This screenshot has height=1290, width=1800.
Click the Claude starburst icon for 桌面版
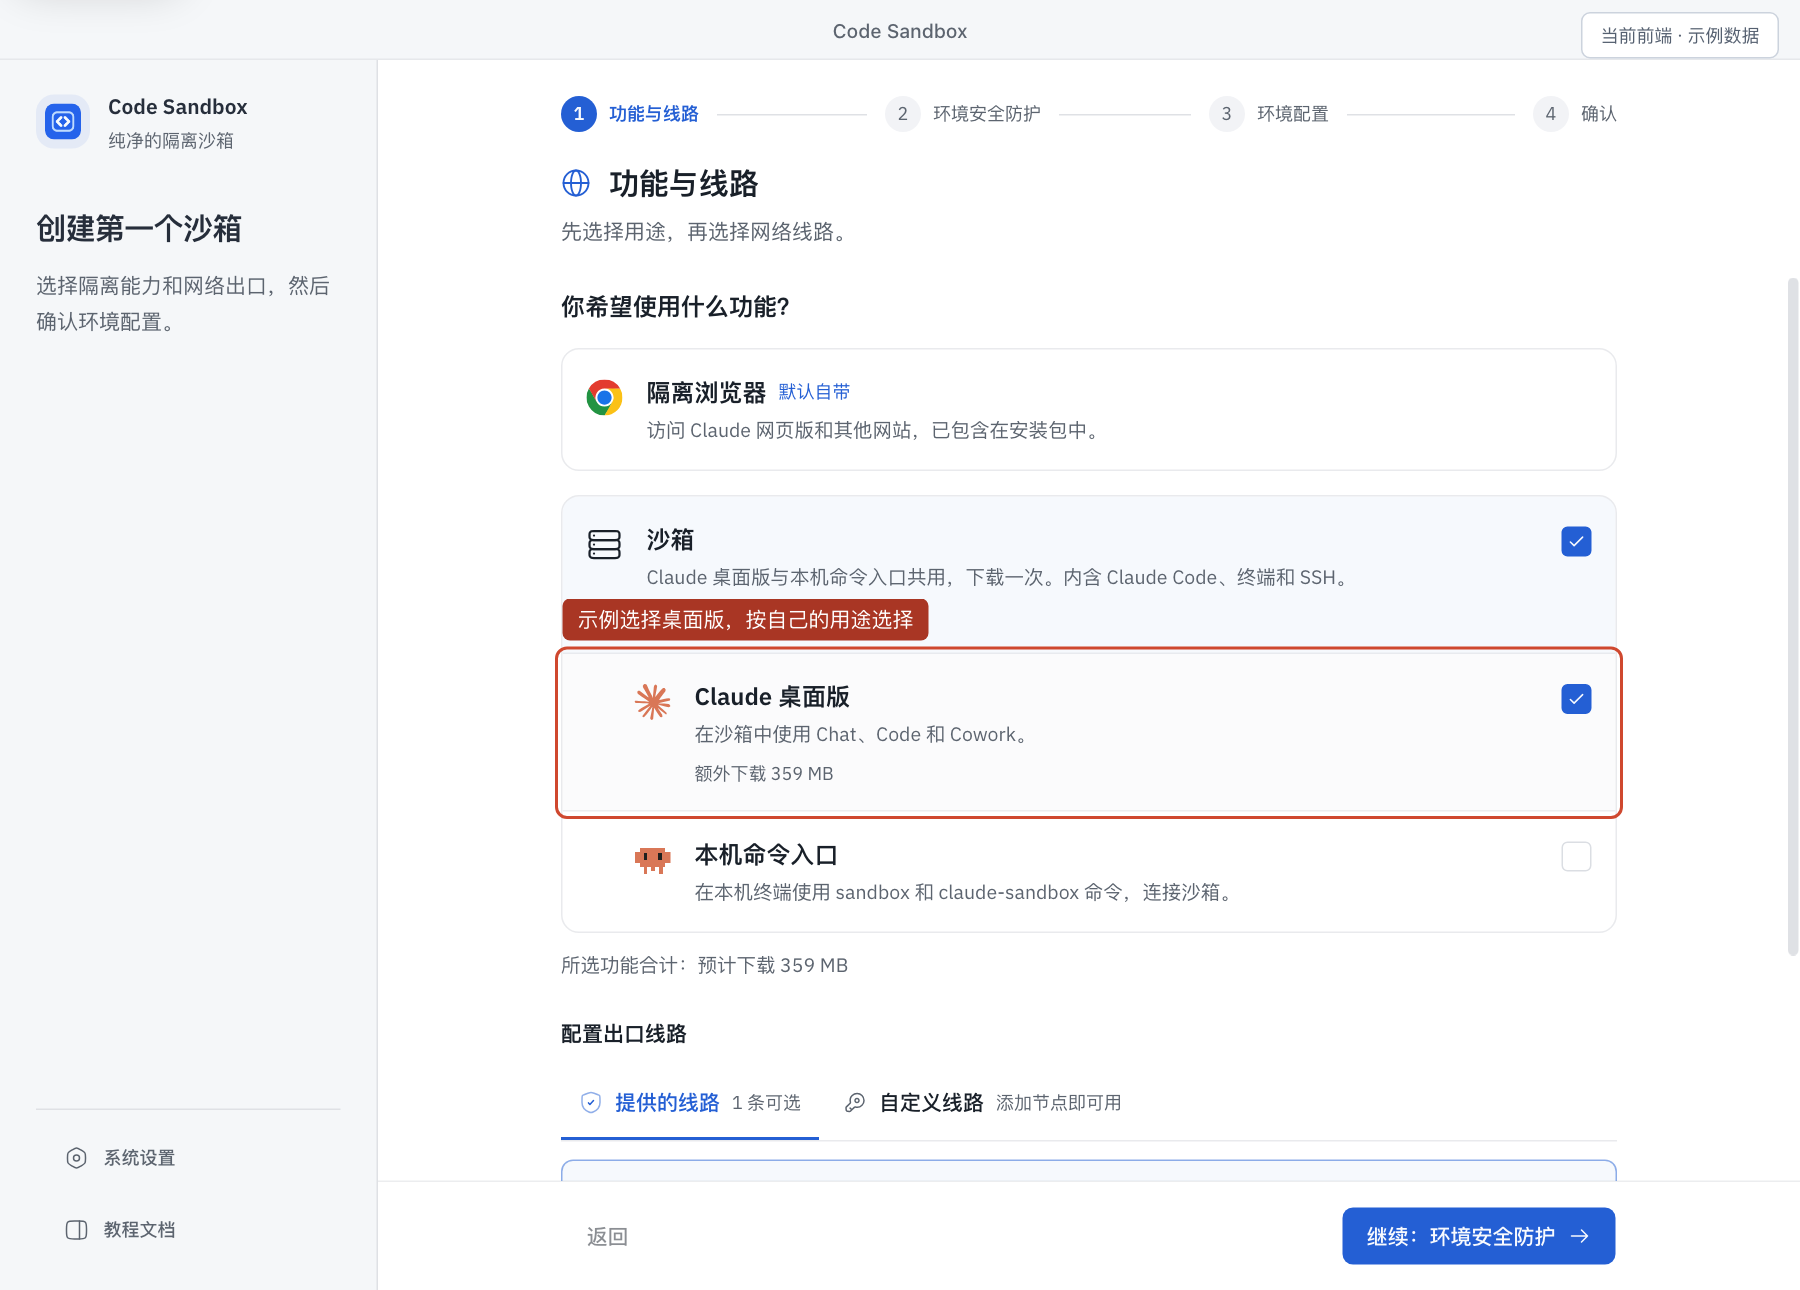pos(653,701)
